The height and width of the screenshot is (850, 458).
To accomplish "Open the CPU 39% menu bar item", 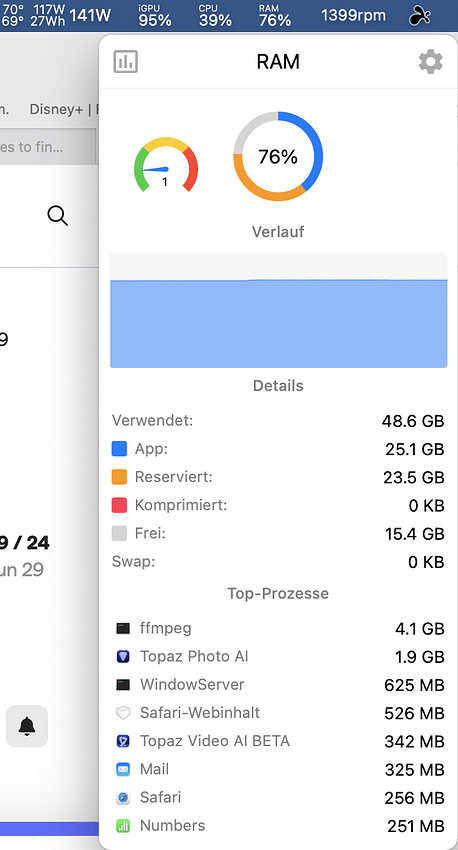I will click(215, 16).
